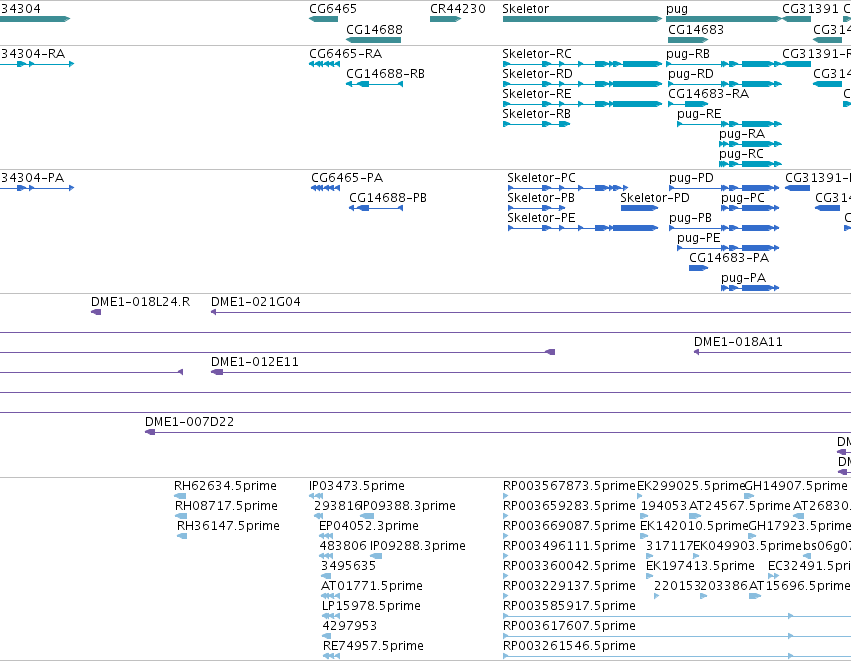Click the DME1-021G04 clone arrowhead
Viewport: 851px width, 661px height.
pos(214,312)
